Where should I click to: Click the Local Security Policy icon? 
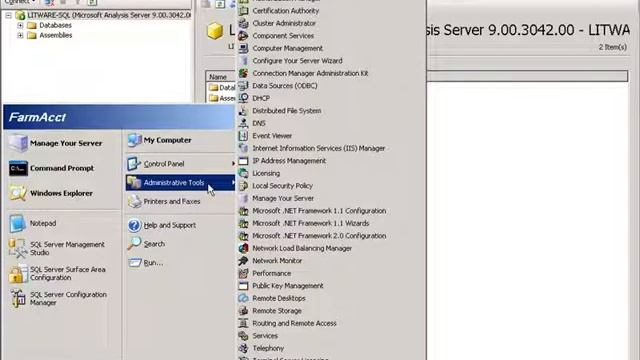(243, 186)
